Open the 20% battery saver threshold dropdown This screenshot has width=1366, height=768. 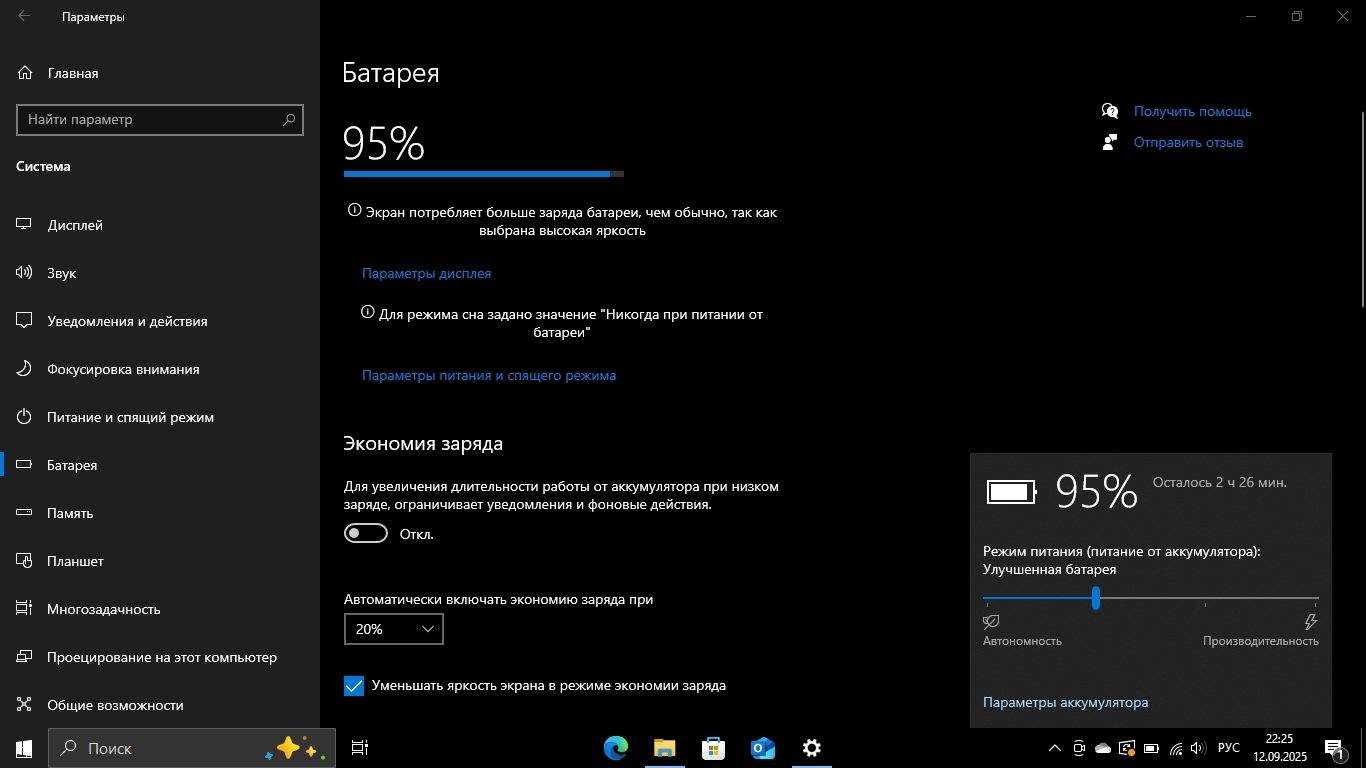[393, 629]
